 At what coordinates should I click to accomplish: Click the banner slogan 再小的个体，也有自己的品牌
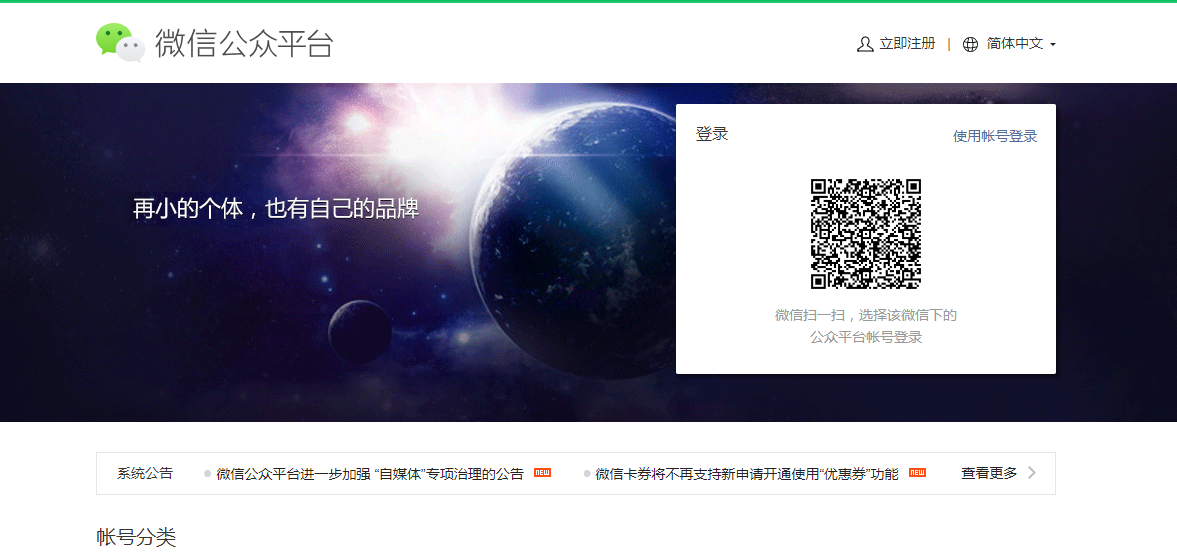click(x=275, y=208)
